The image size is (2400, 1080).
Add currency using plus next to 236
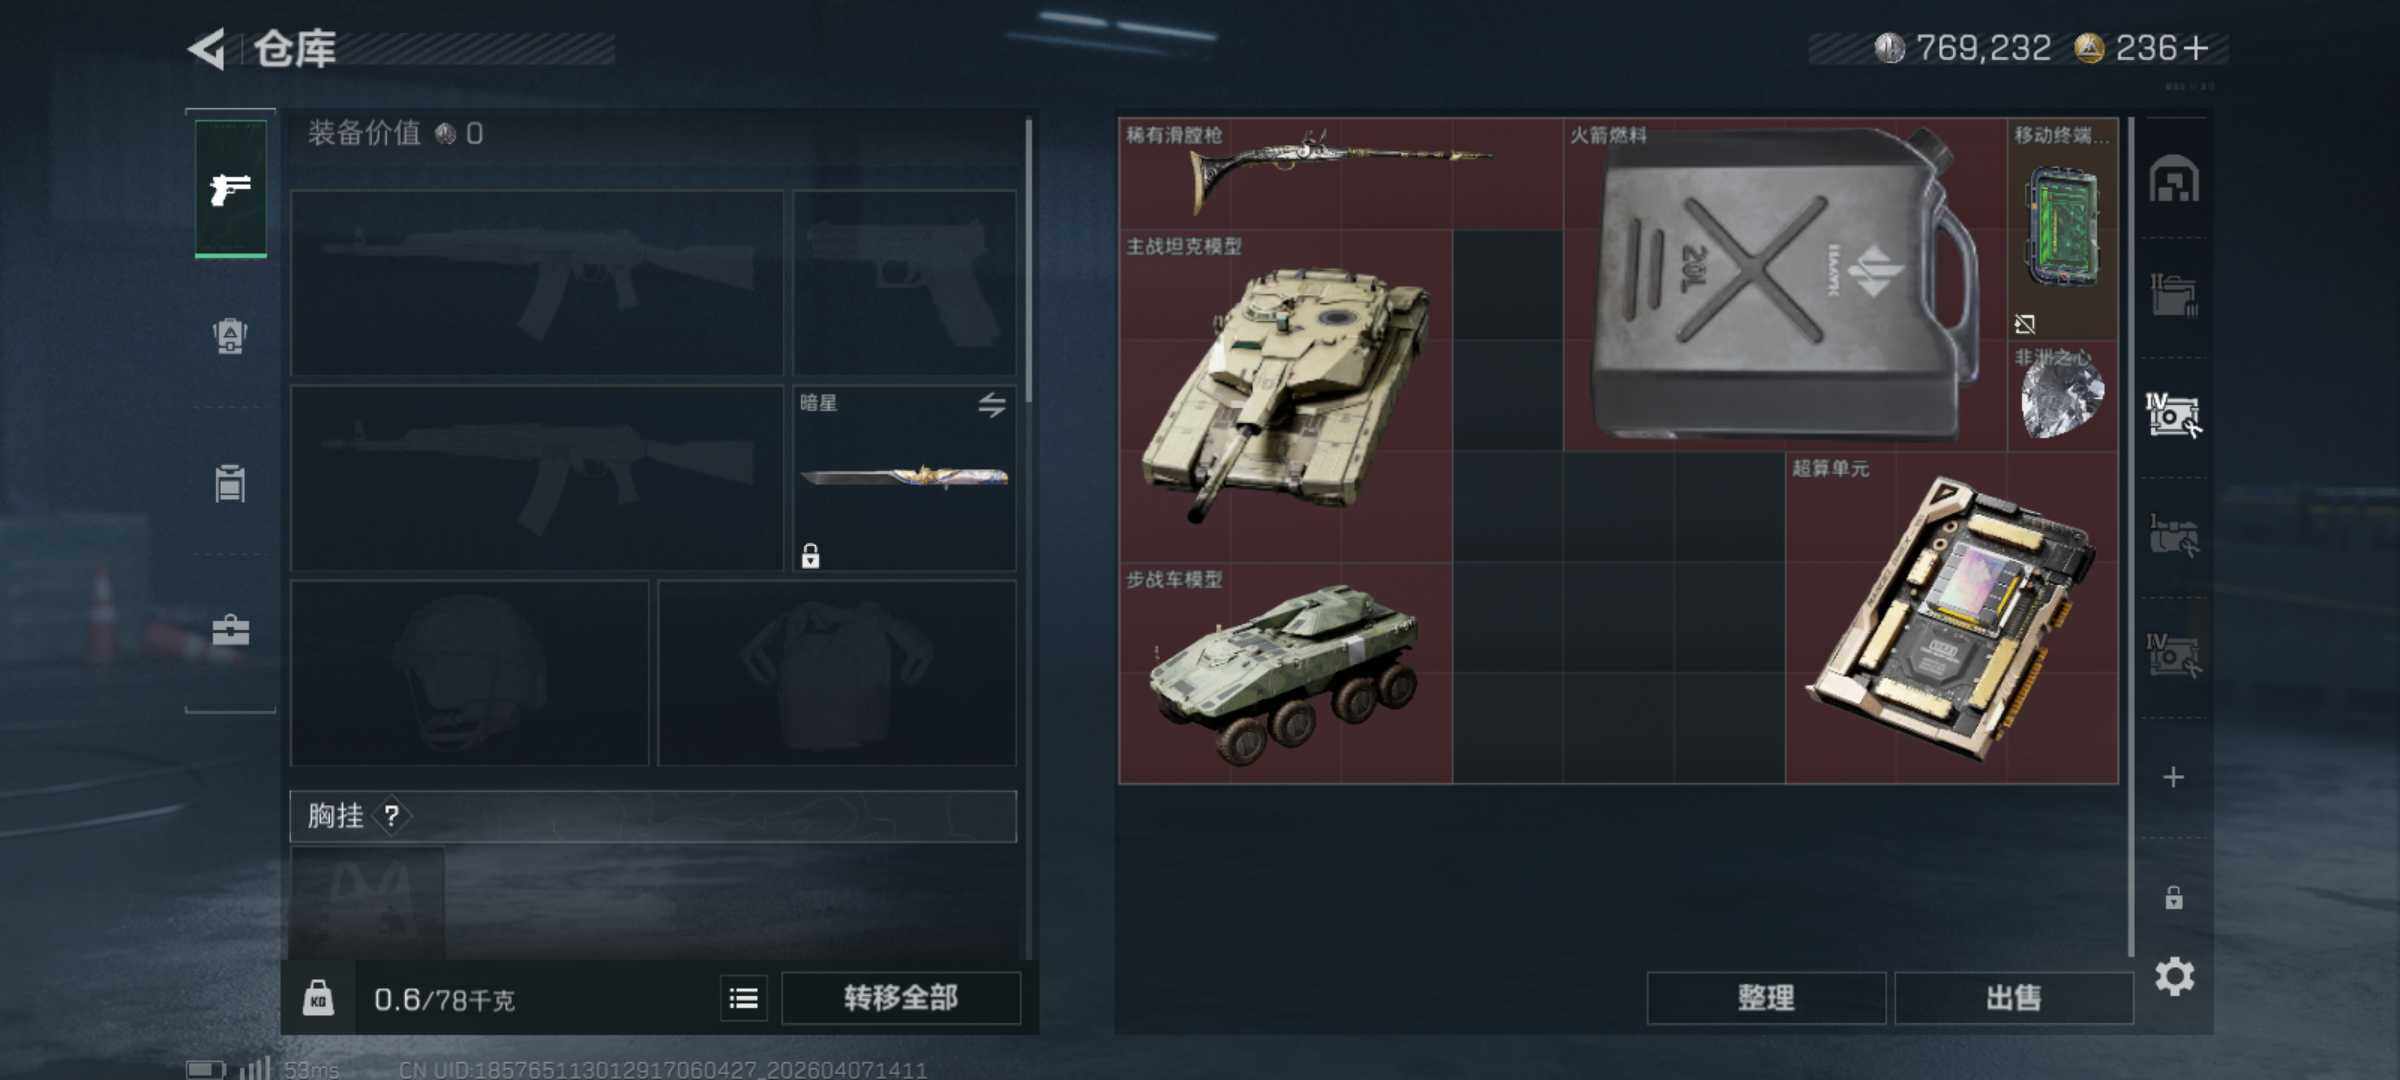pyautogui.click(x=2196, y=48)
